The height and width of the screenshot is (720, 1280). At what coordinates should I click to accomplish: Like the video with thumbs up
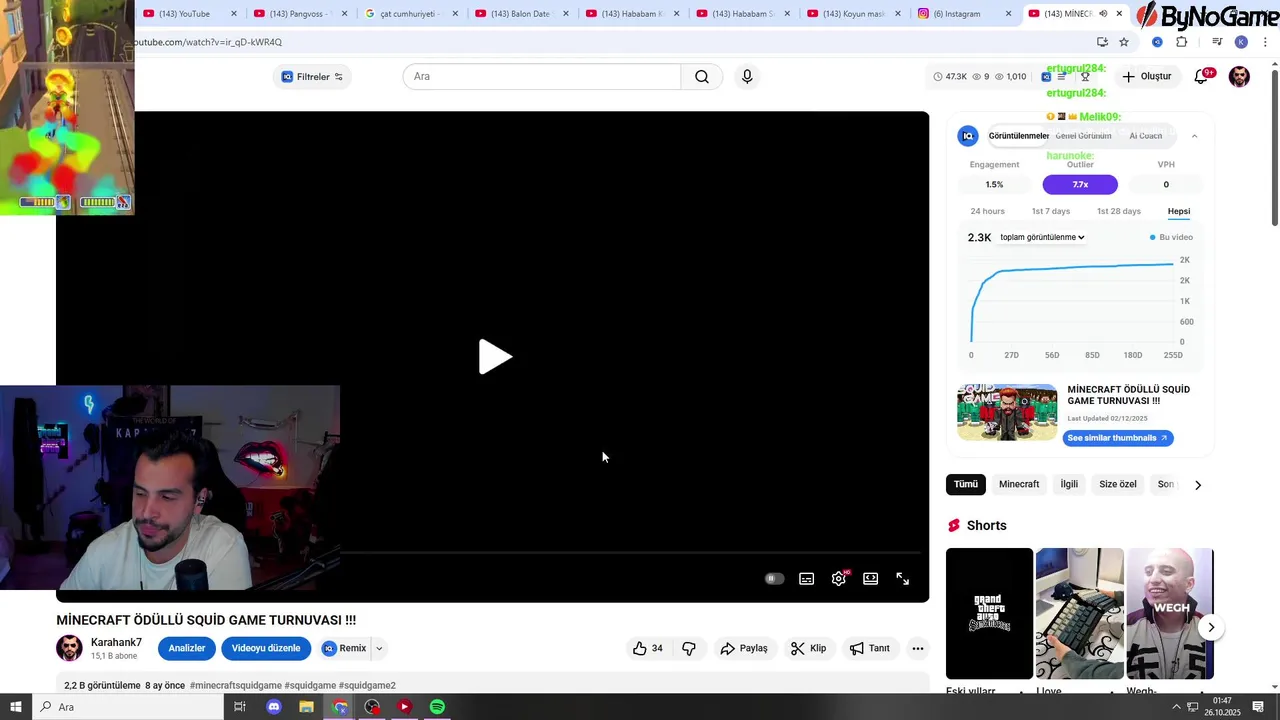[647, 648]
